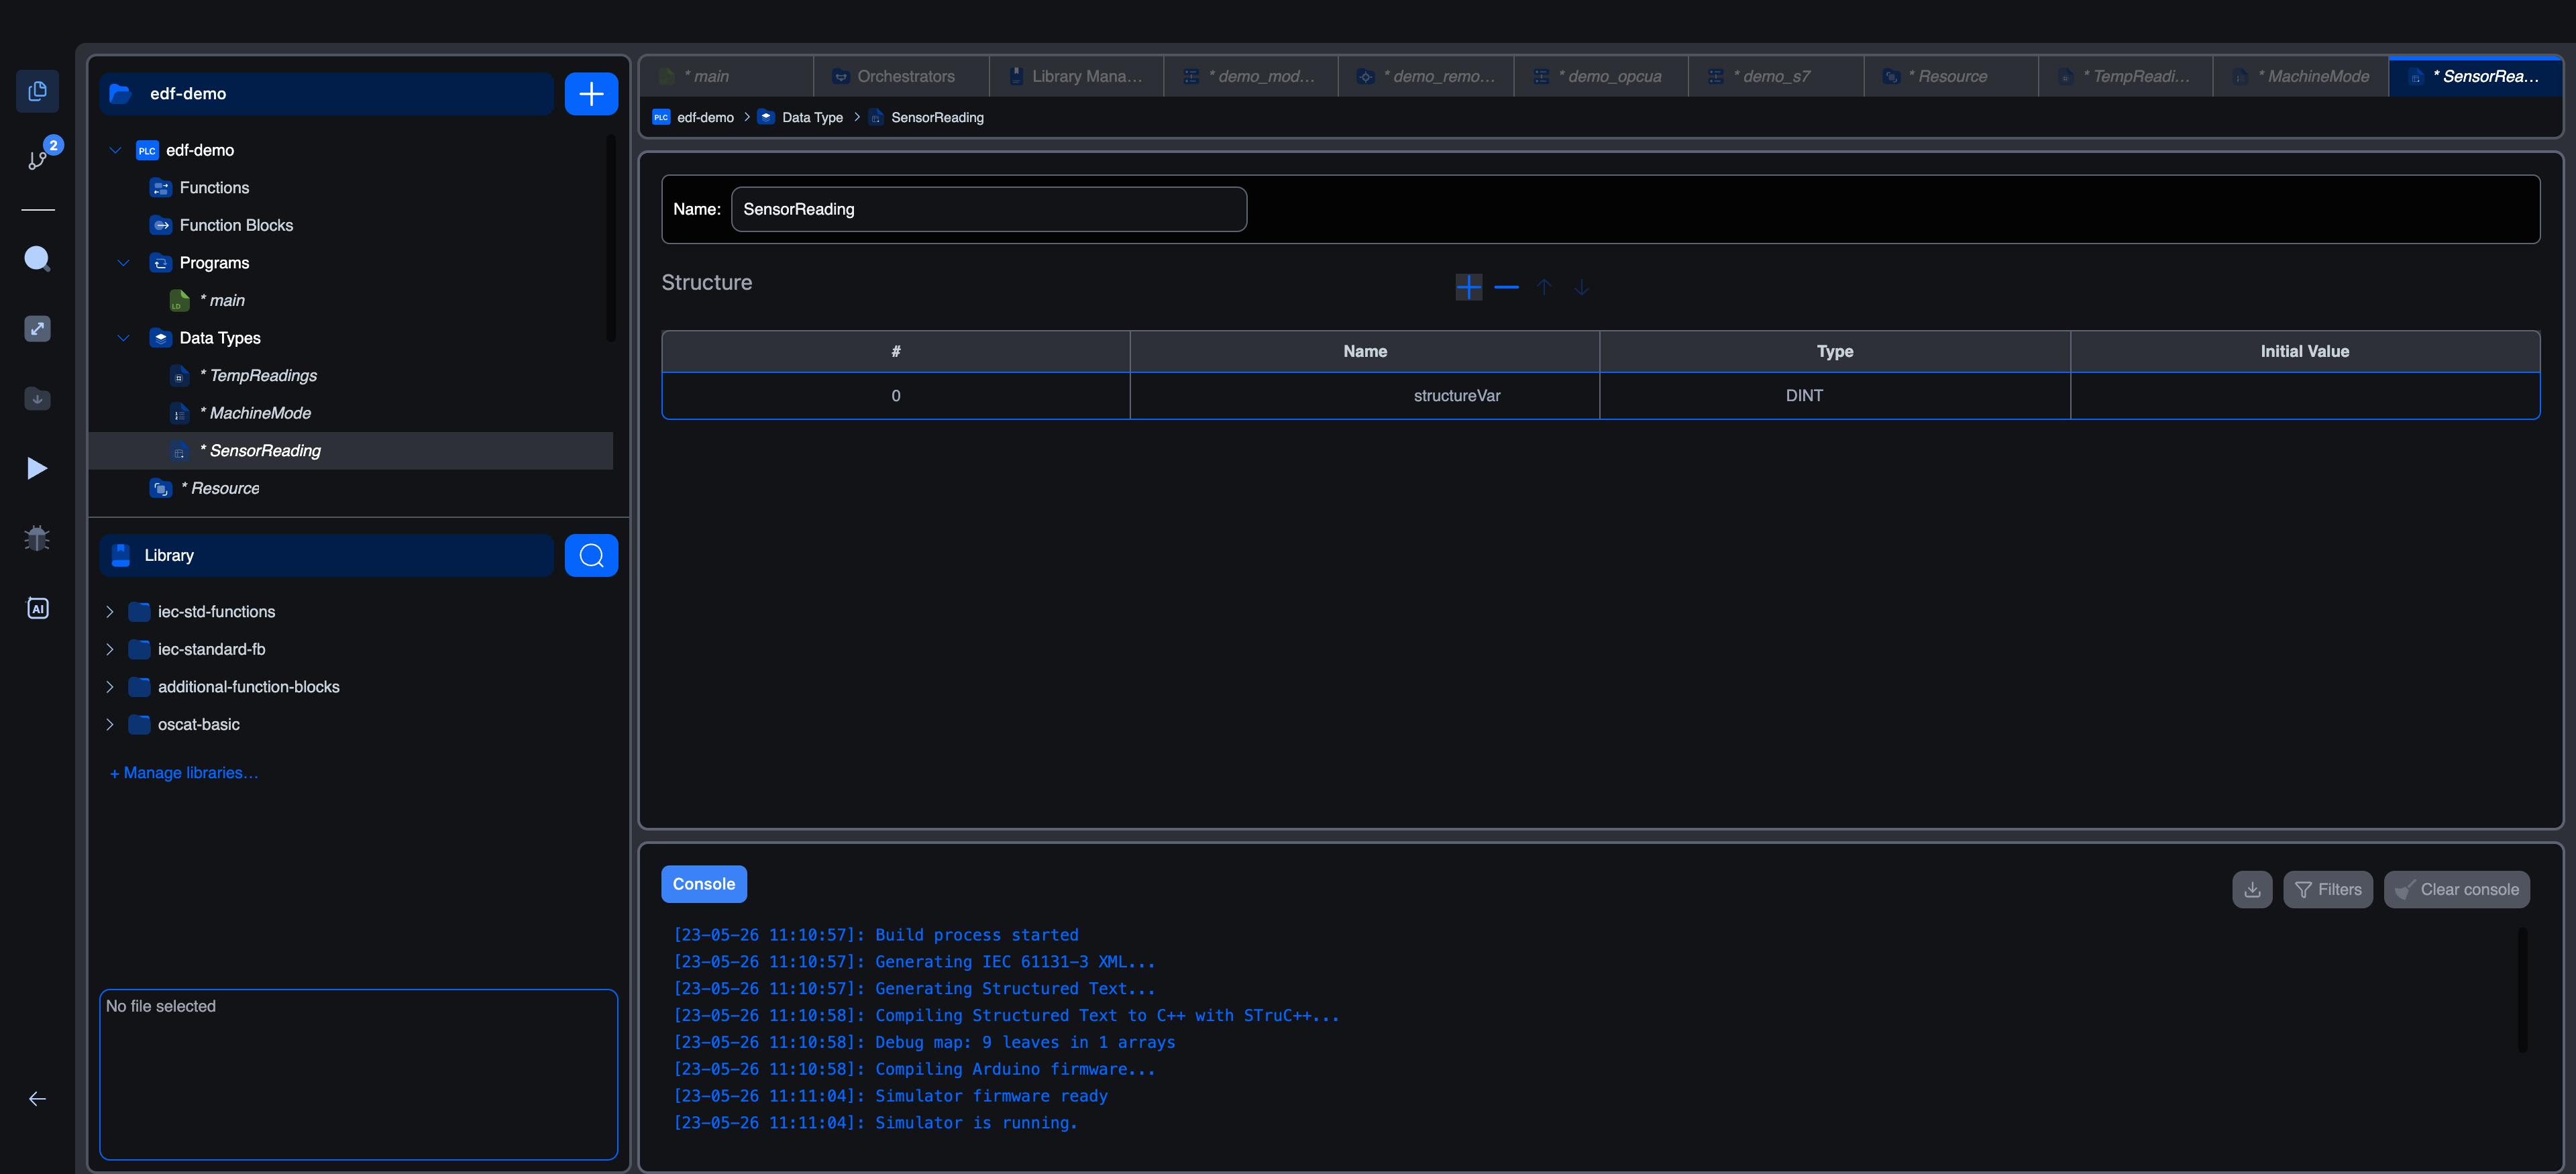Clear the console output

pos(2456,889)
